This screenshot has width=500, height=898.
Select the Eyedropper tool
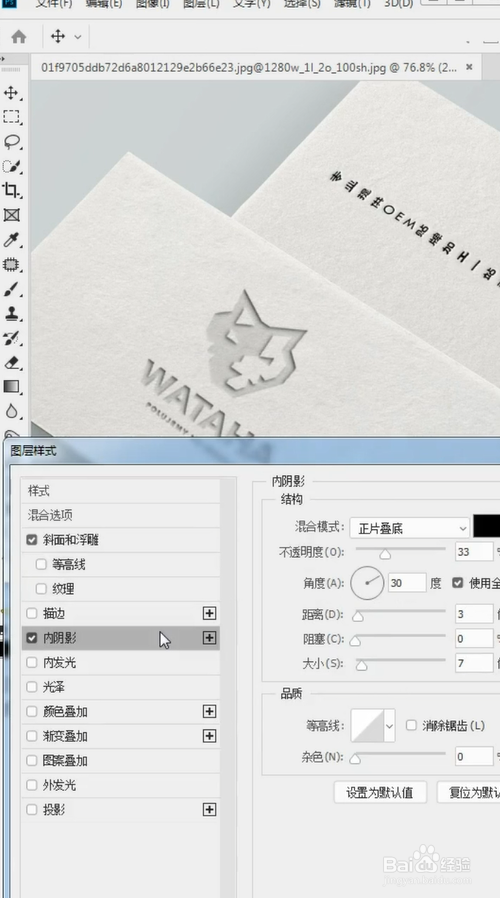click(11, 239)
